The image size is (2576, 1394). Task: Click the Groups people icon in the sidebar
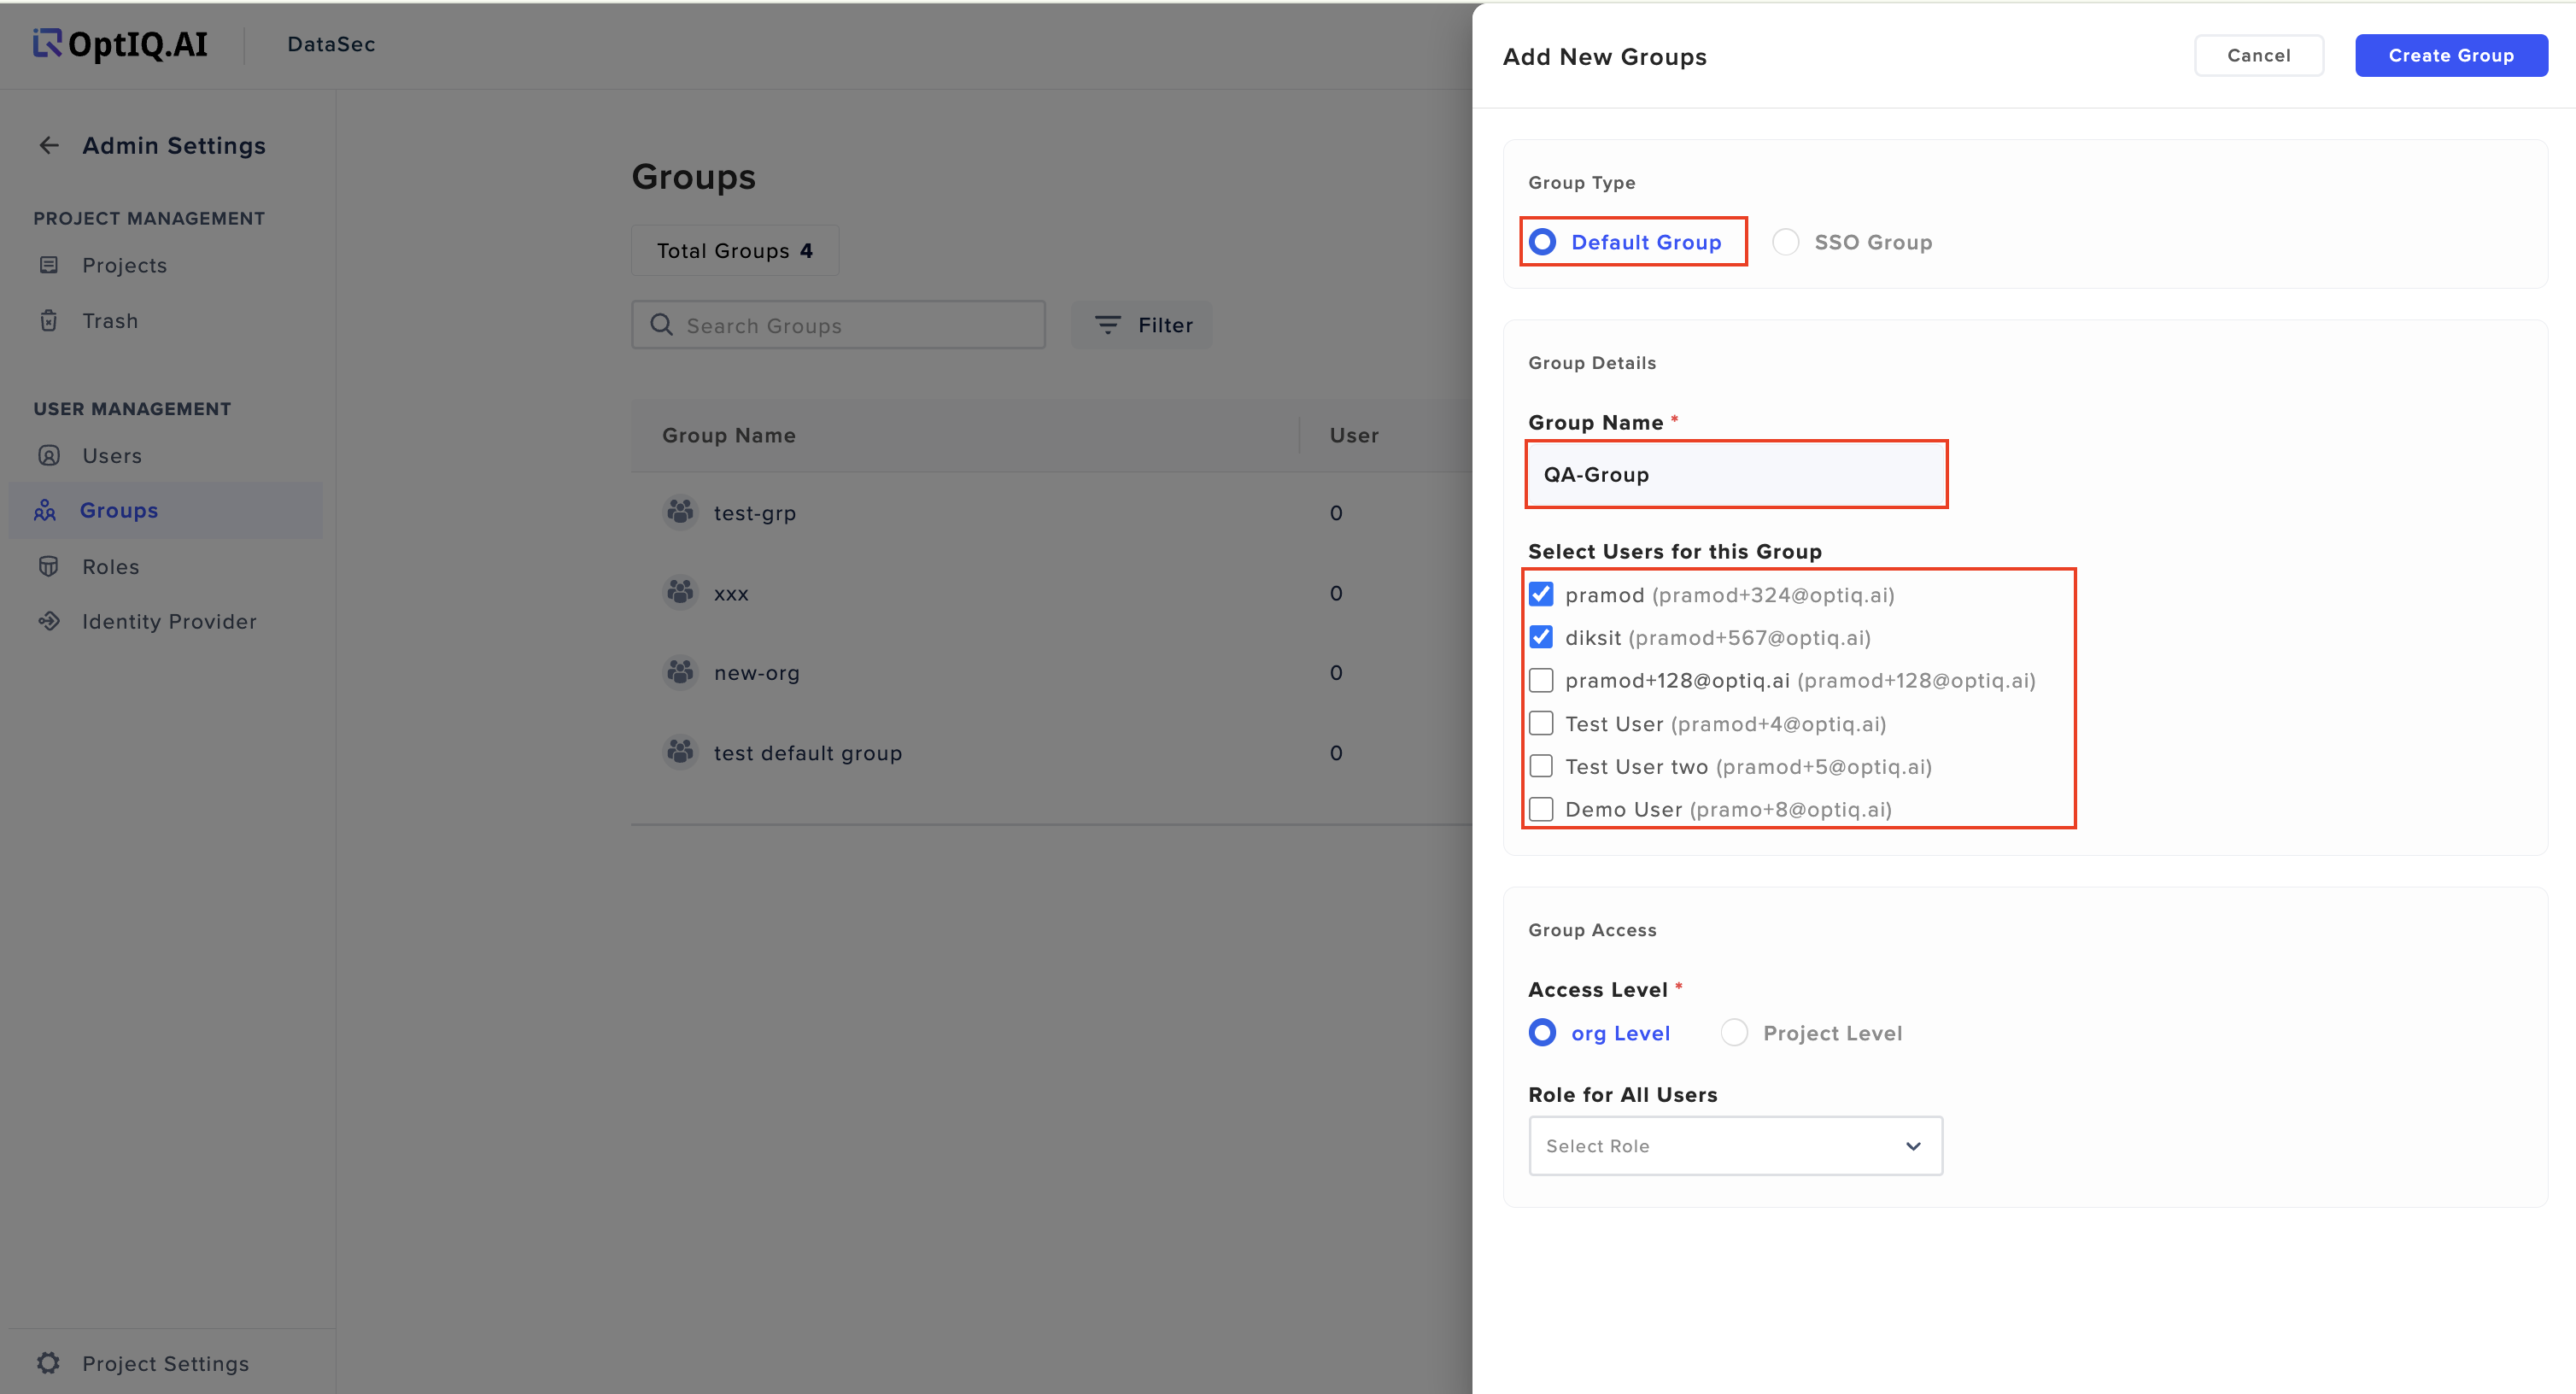45,511
